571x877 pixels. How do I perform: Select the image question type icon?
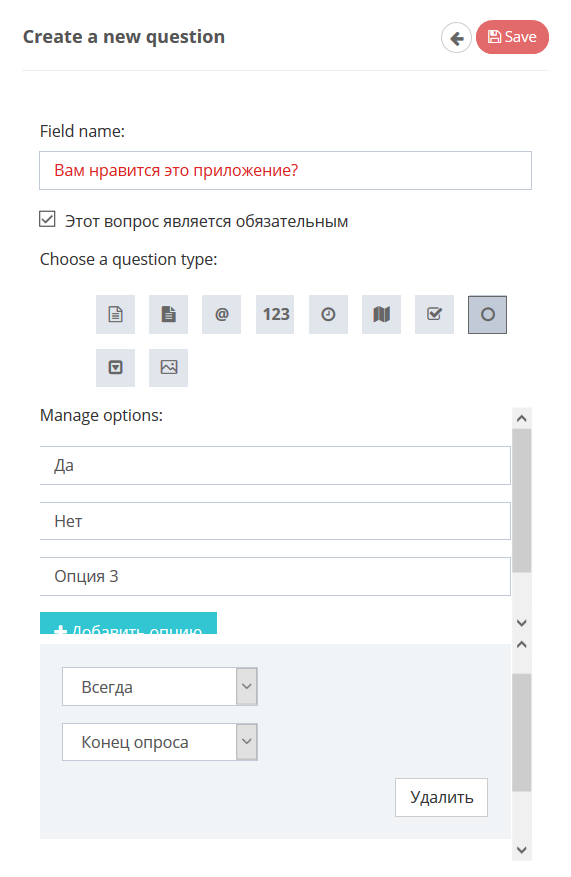click(168, 367)
